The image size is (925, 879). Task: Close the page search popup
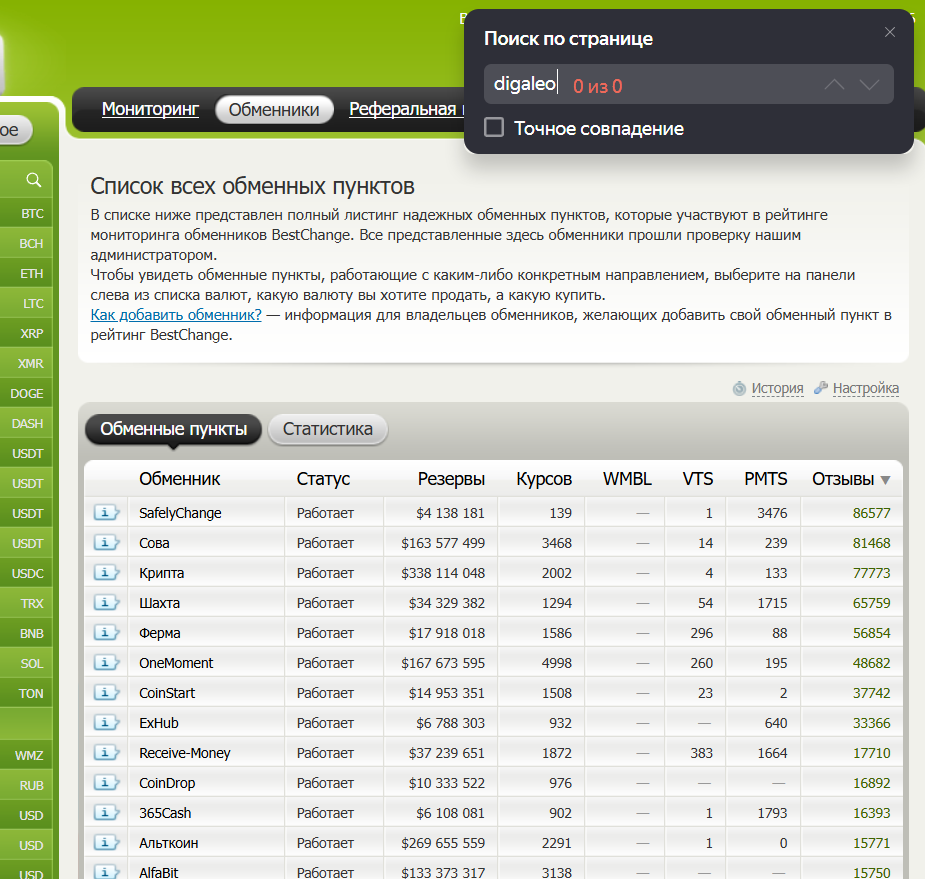[x=890, y=32]
